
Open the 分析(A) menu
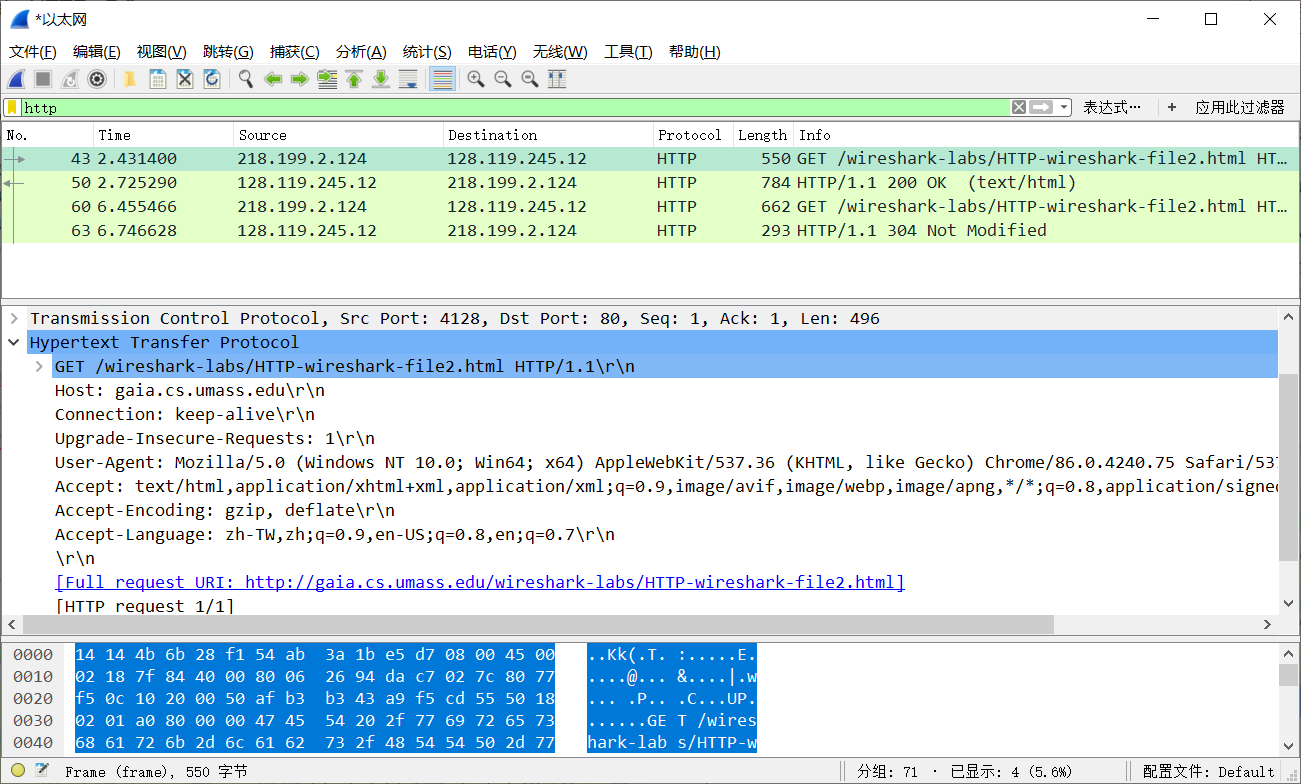361,52
